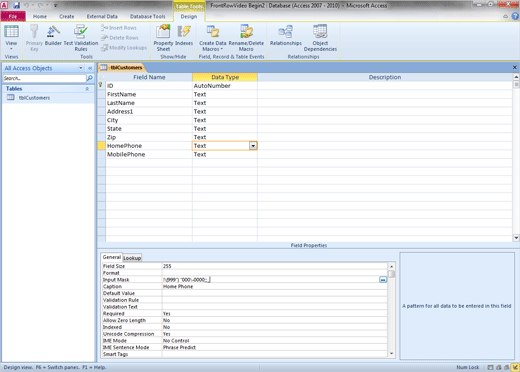Open the File tab
Image resolution: width=520 pixels, height=372 pixels.
coord(13,16)
